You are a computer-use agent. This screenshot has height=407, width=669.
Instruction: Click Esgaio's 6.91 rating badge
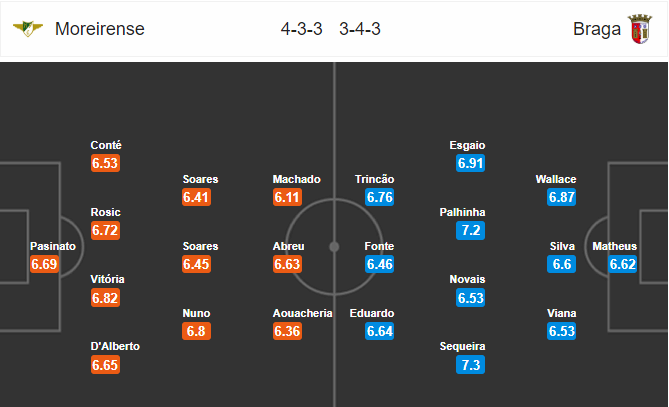[x=470, y=163]
